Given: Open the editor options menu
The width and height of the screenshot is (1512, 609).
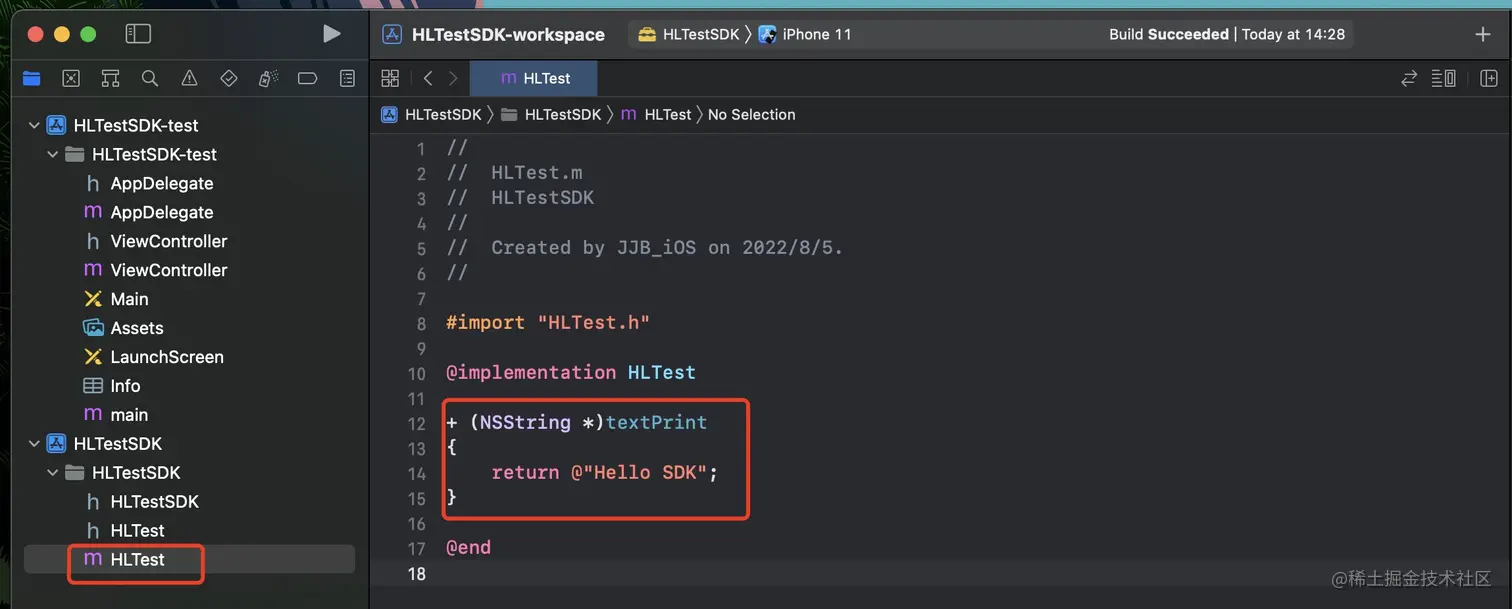Looking at the screenshot, I should 1443,78.
